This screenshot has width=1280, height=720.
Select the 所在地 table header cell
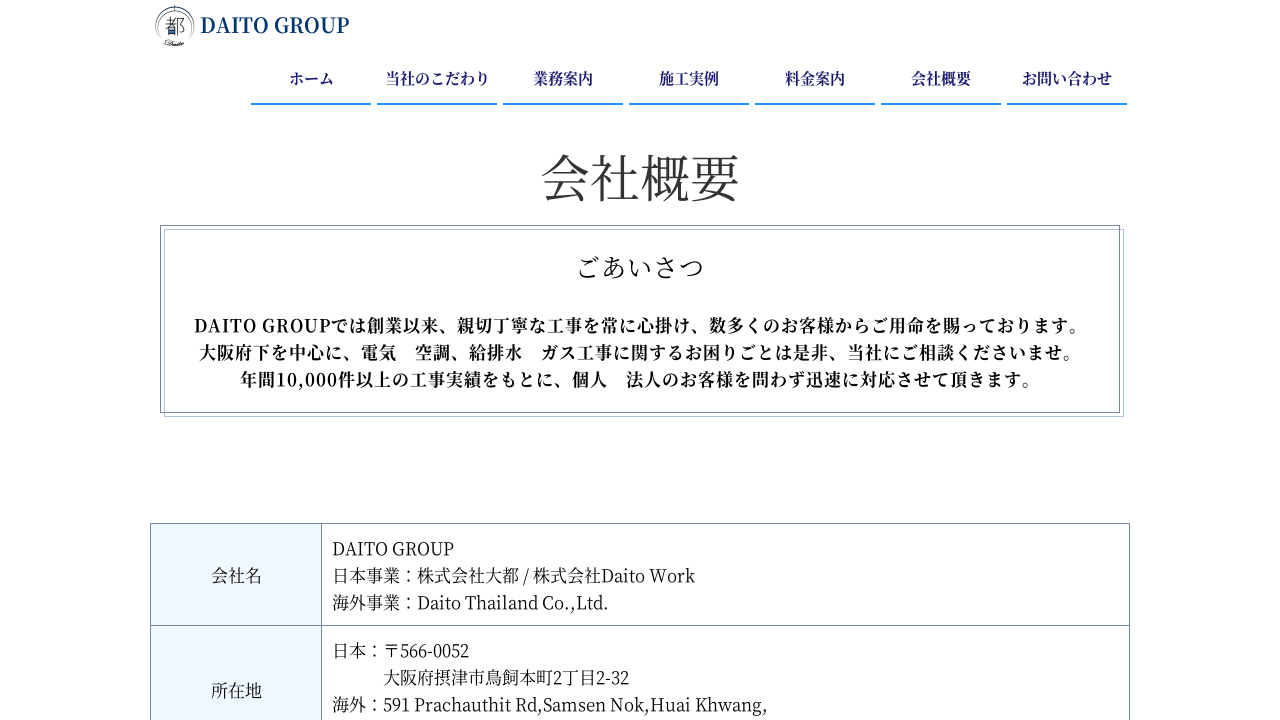click(236, 690)
